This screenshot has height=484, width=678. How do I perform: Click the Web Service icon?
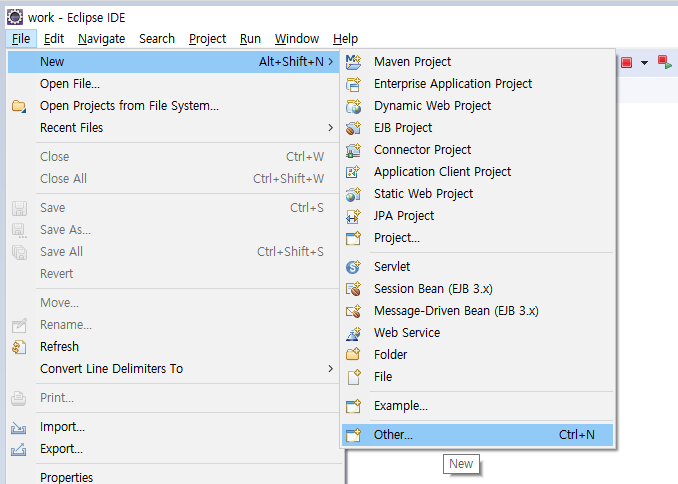(x=353, y=333)
